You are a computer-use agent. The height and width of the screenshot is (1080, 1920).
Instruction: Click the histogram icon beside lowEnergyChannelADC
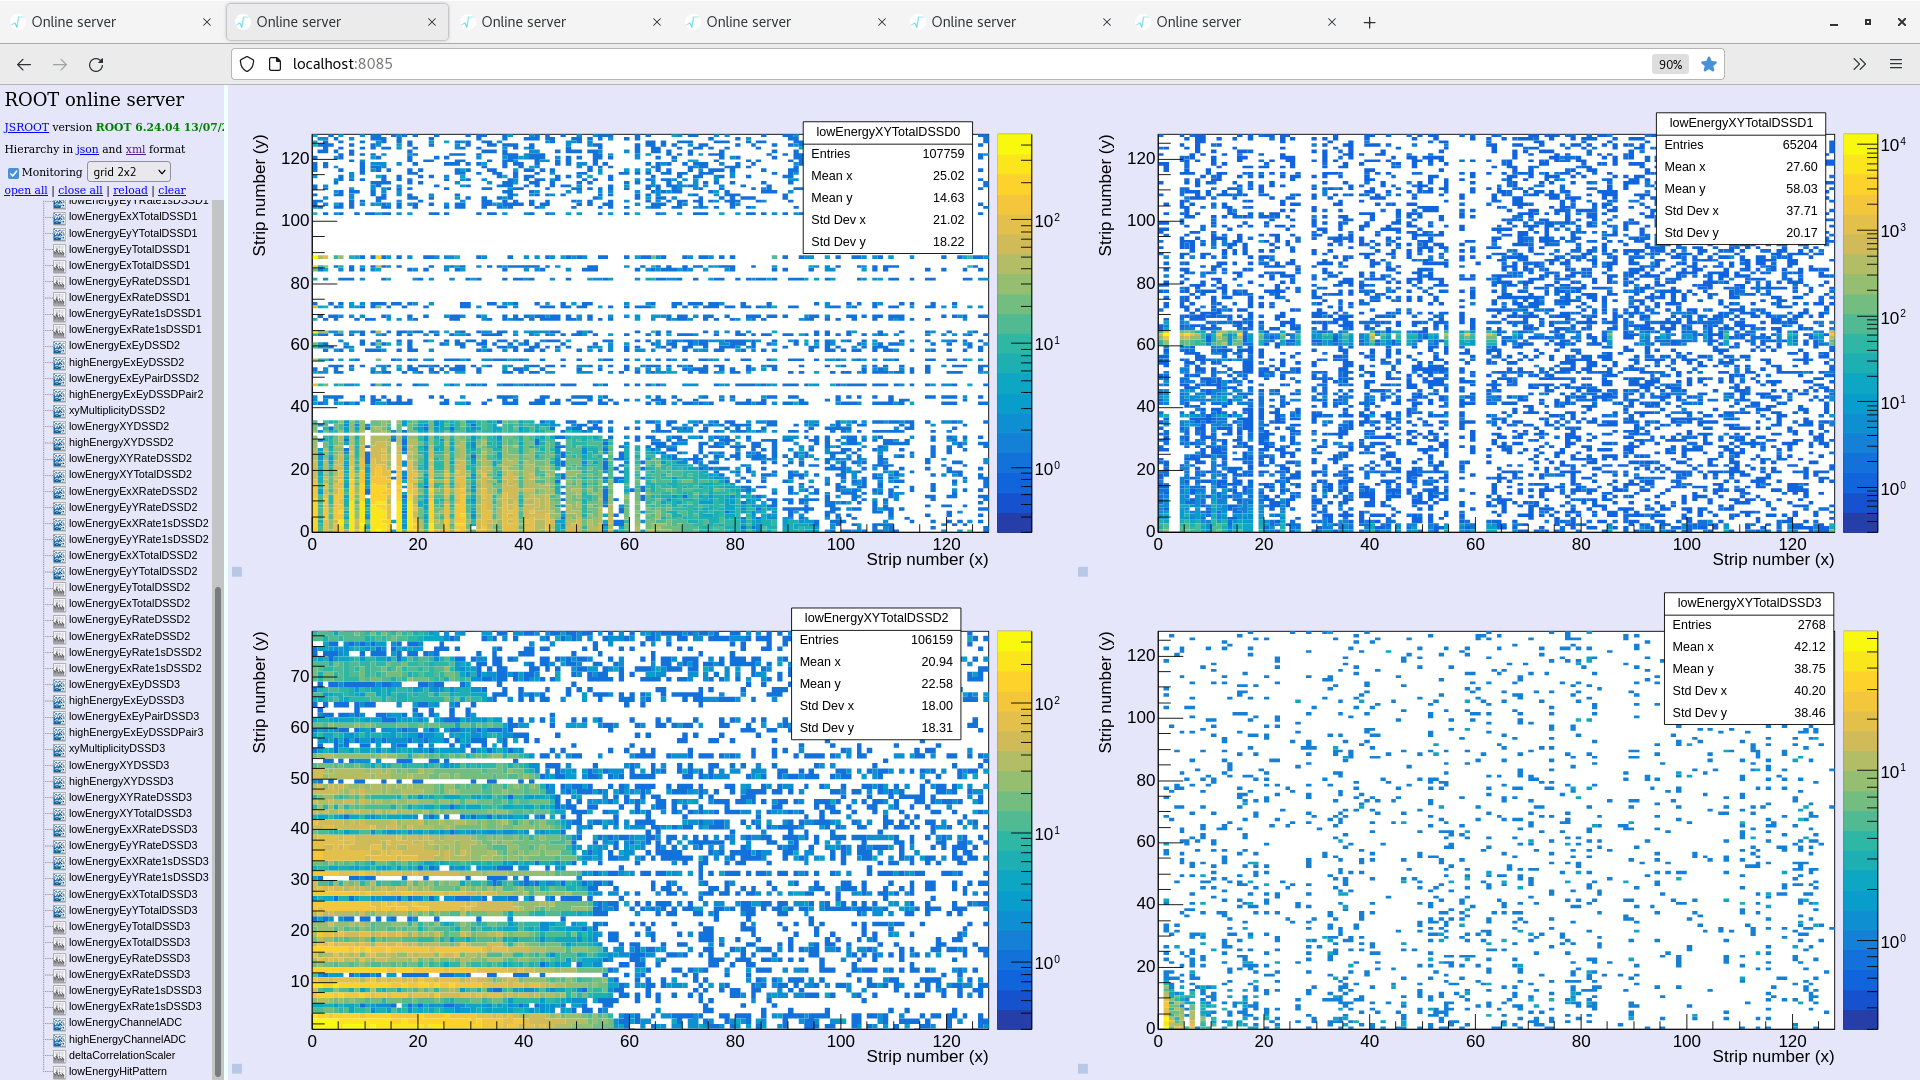click(x=58, y=1022)
